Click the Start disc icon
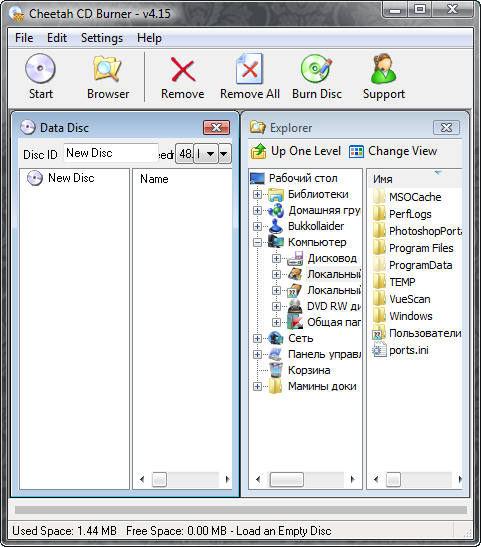Screen dimensions: 481x547 40,68
